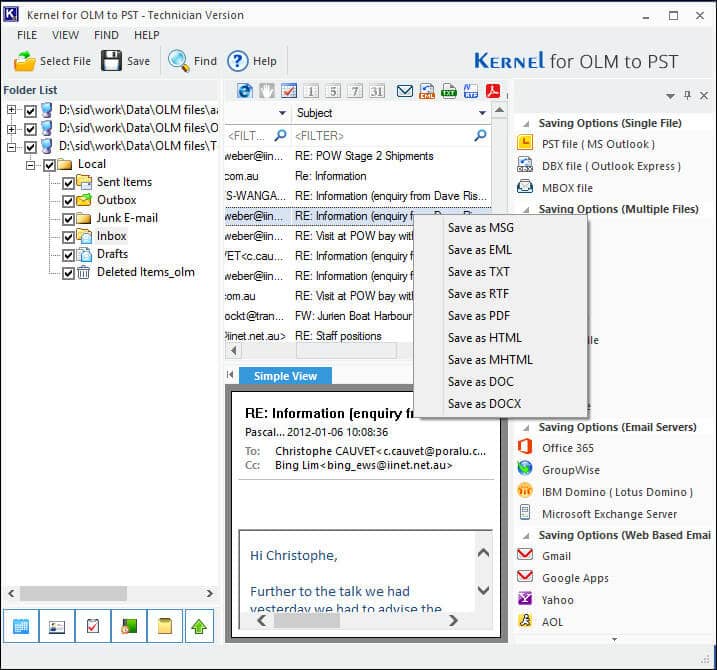717x670 pixels.
Task: Open the tasks checklist icon at the bottom left
Action: pos(93,626)
